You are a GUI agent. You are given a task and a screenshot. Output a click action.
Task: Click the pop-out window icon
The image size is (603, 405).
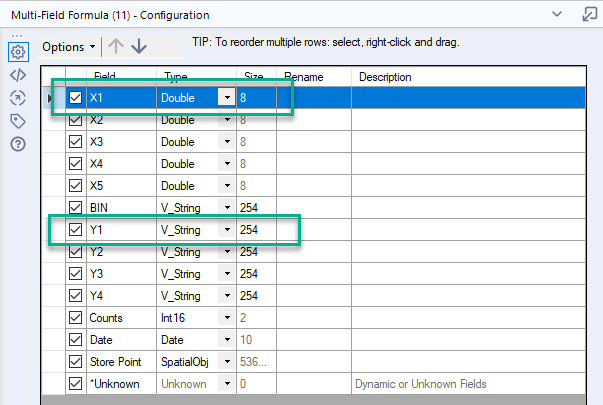coord(588,15)
